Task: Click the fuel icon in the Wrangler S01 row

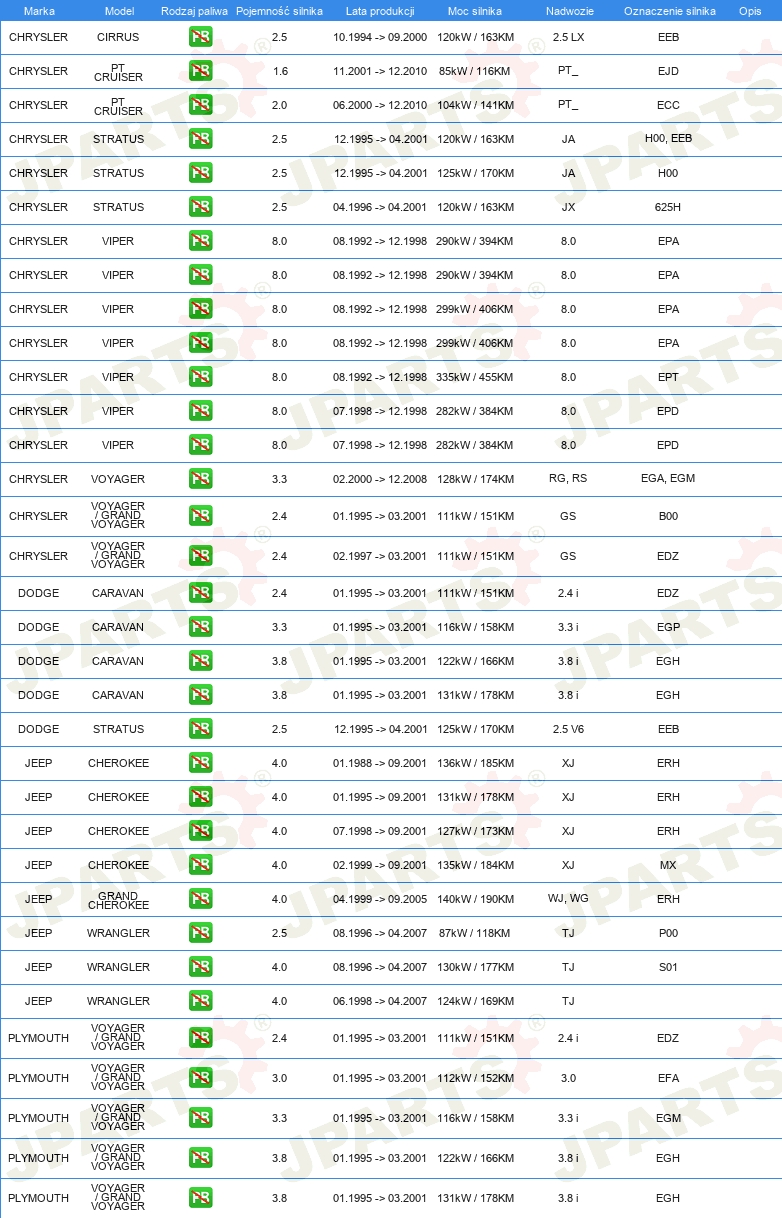Action: pos(200,968)
